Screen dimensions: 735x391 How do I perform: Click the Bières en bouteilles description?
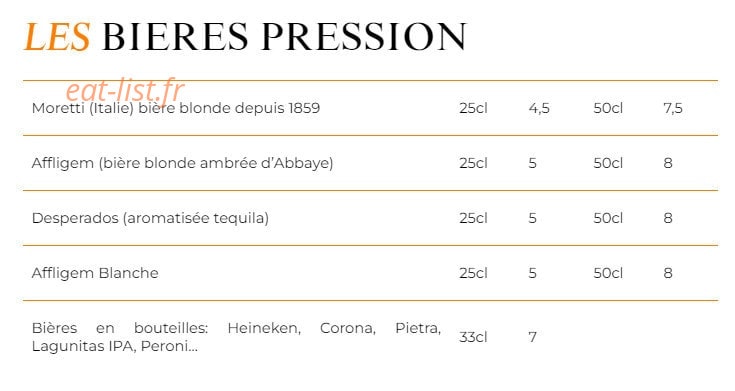tap(236, 337)
